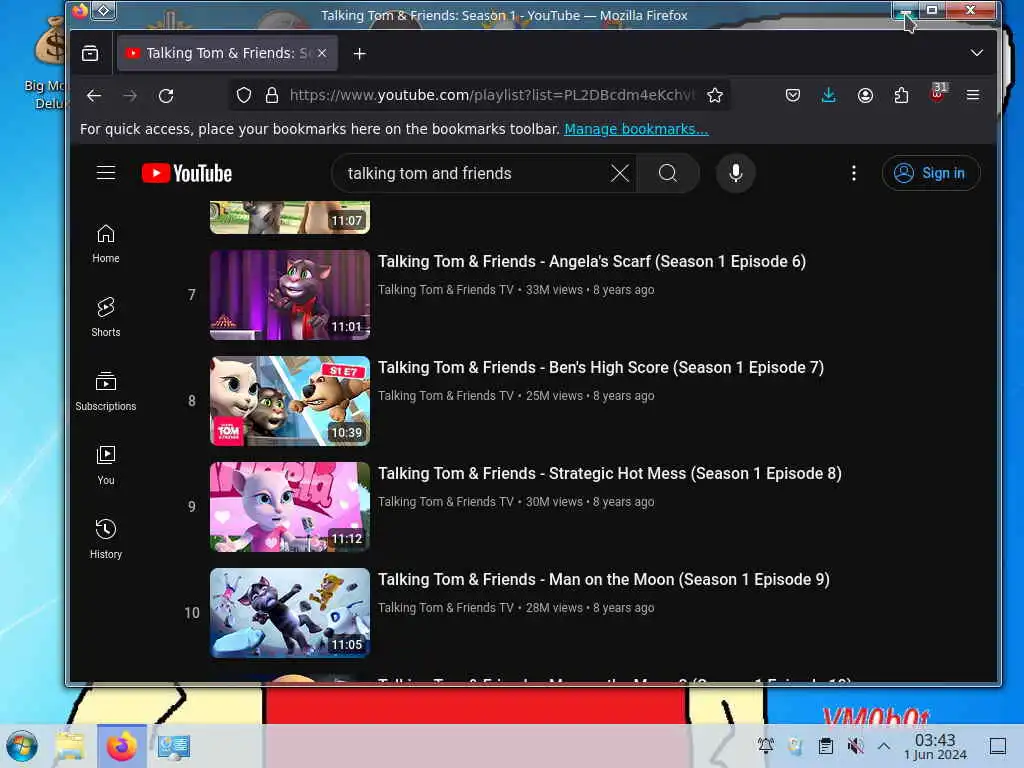Open the Firefox account icon
1024x768 pixels.
tap(865, 95)
